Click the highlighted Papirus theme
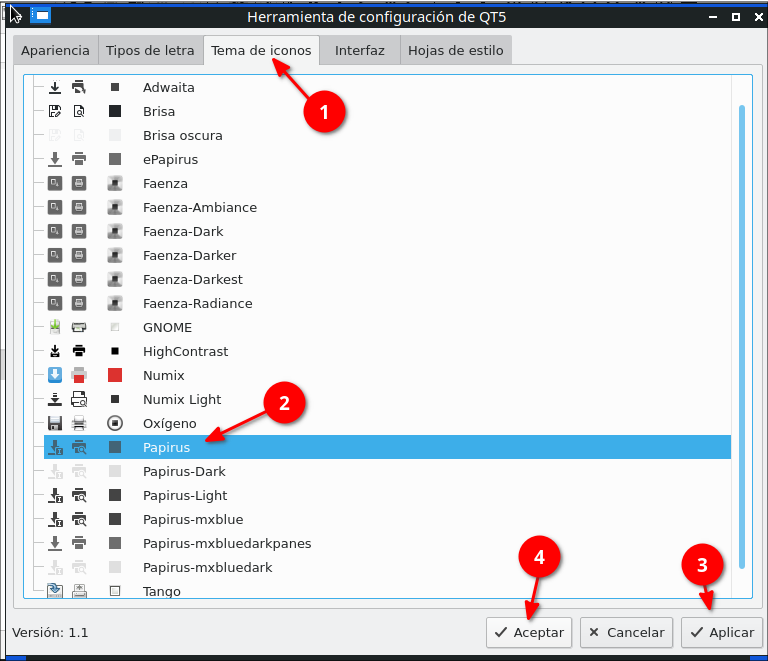Image resolution: width=768 pixels, height=661 pixels. click(387, 447)
